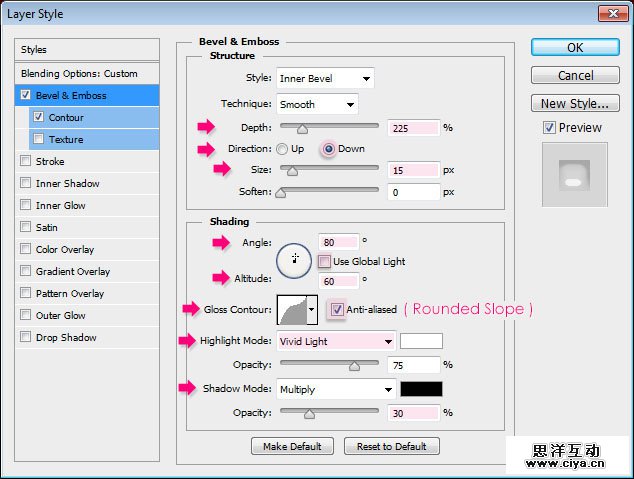634x479 pixels.
Task: Open the Technique dropdown showing Smooth
Action: point(316,104)
